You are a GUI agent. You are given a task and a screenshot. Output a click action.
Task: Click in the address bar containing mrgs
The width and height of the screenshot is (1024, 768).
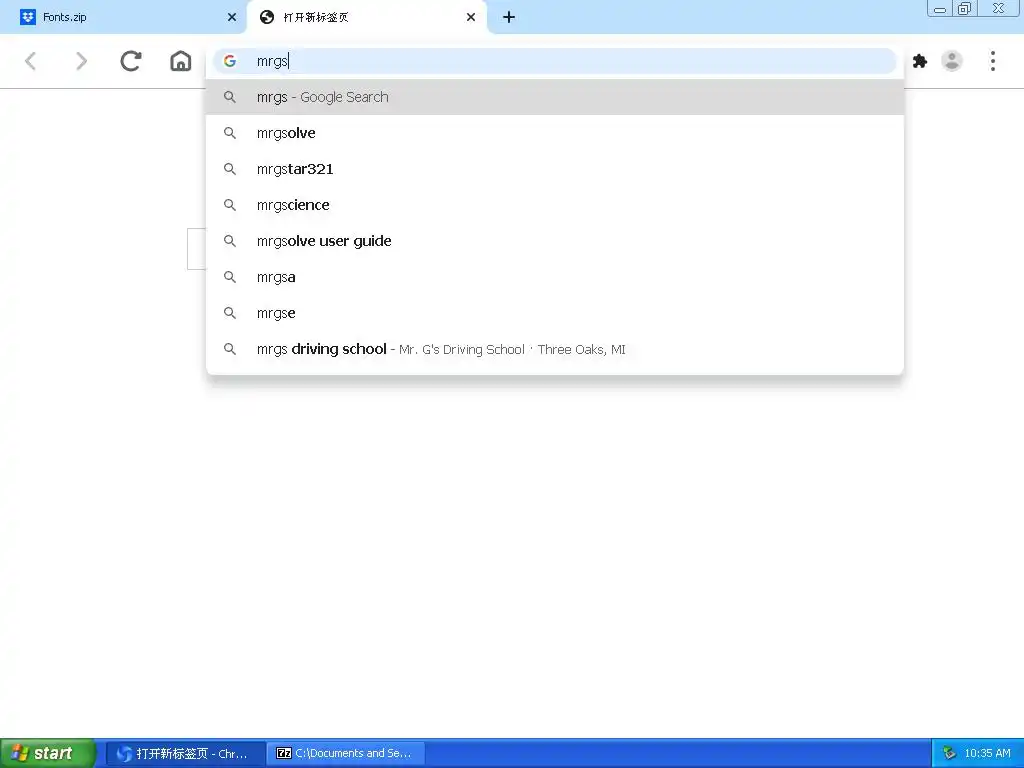coord(554,61)
